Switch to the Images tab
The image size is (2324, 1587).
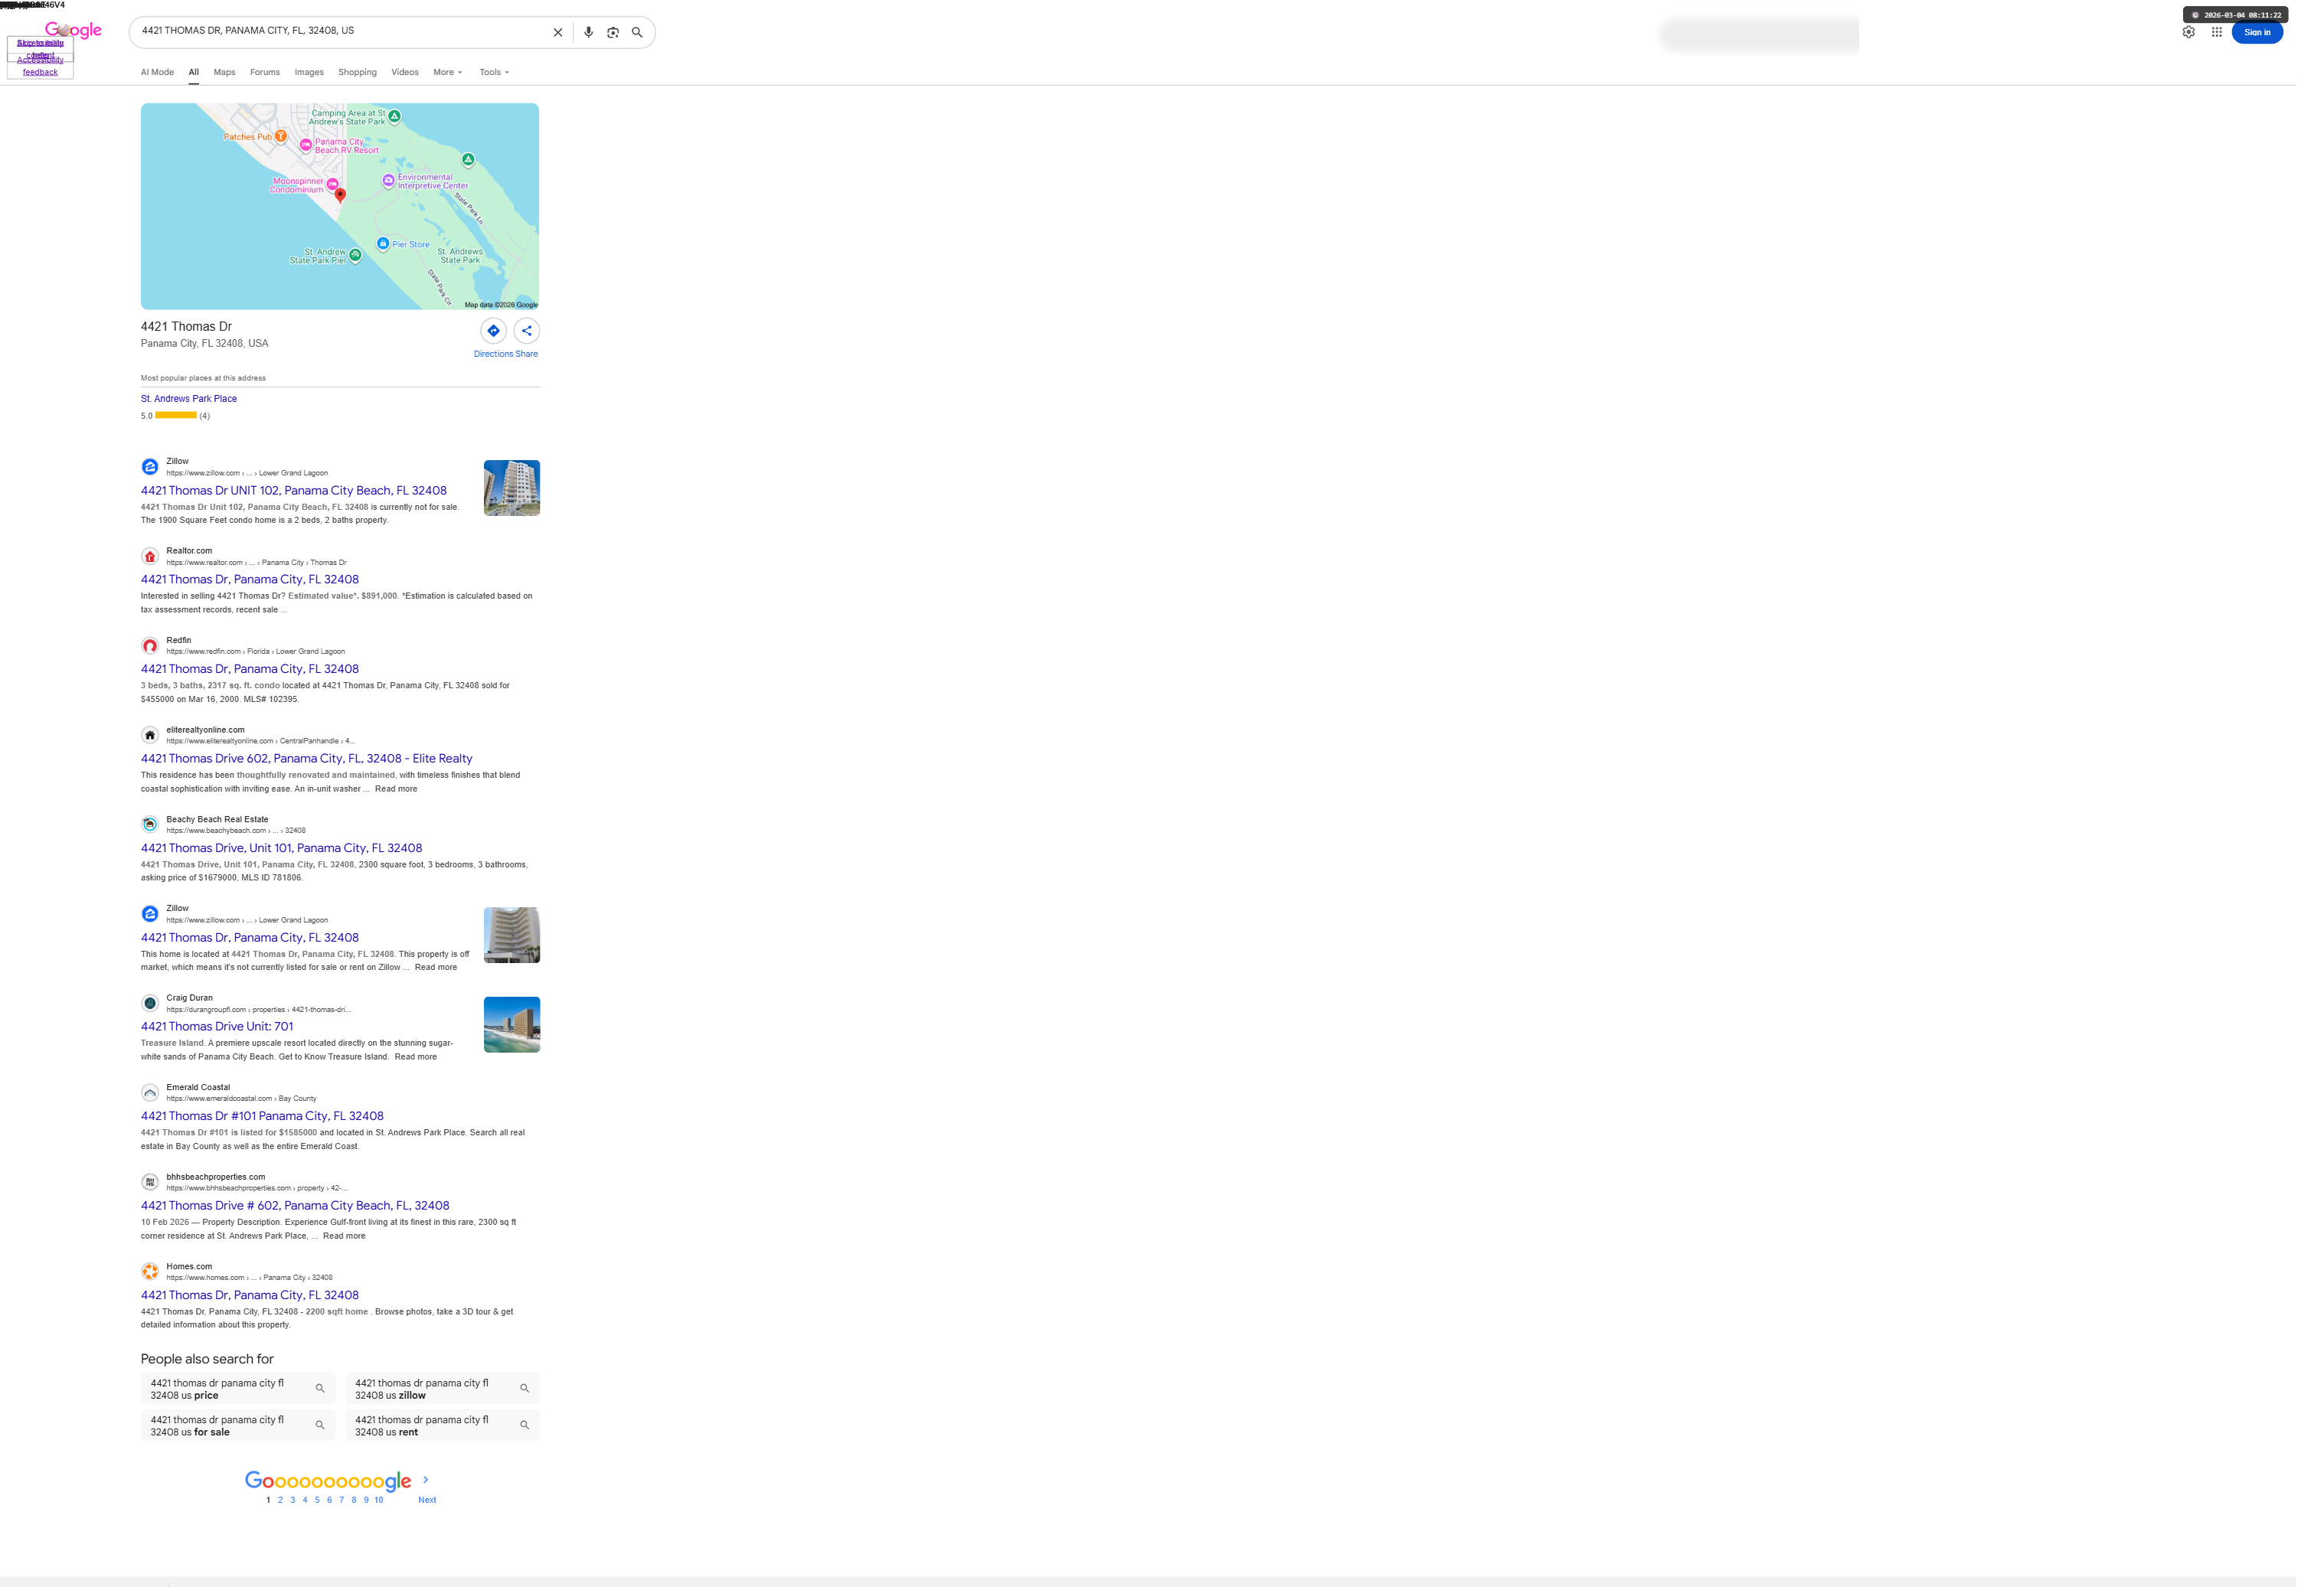click(309, 72)
